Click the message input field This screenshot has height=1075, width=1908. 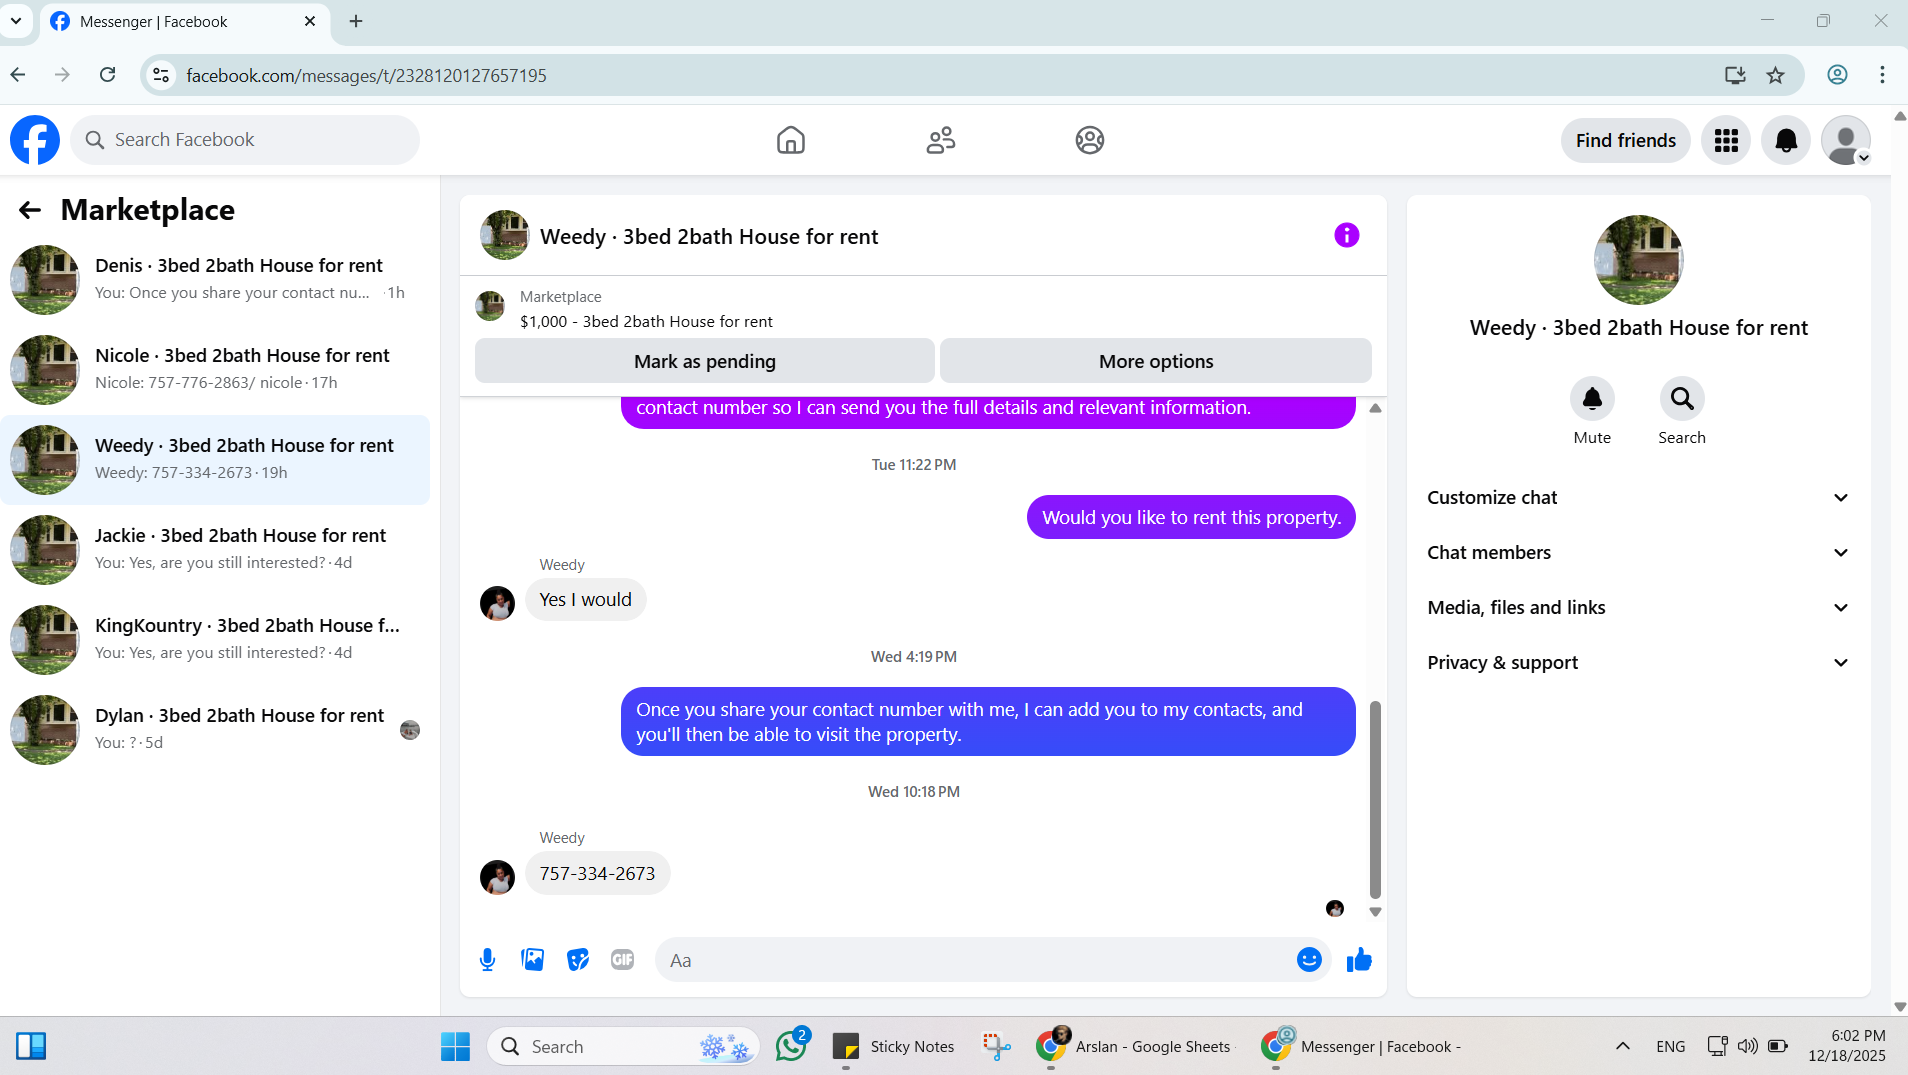(975, 960)
